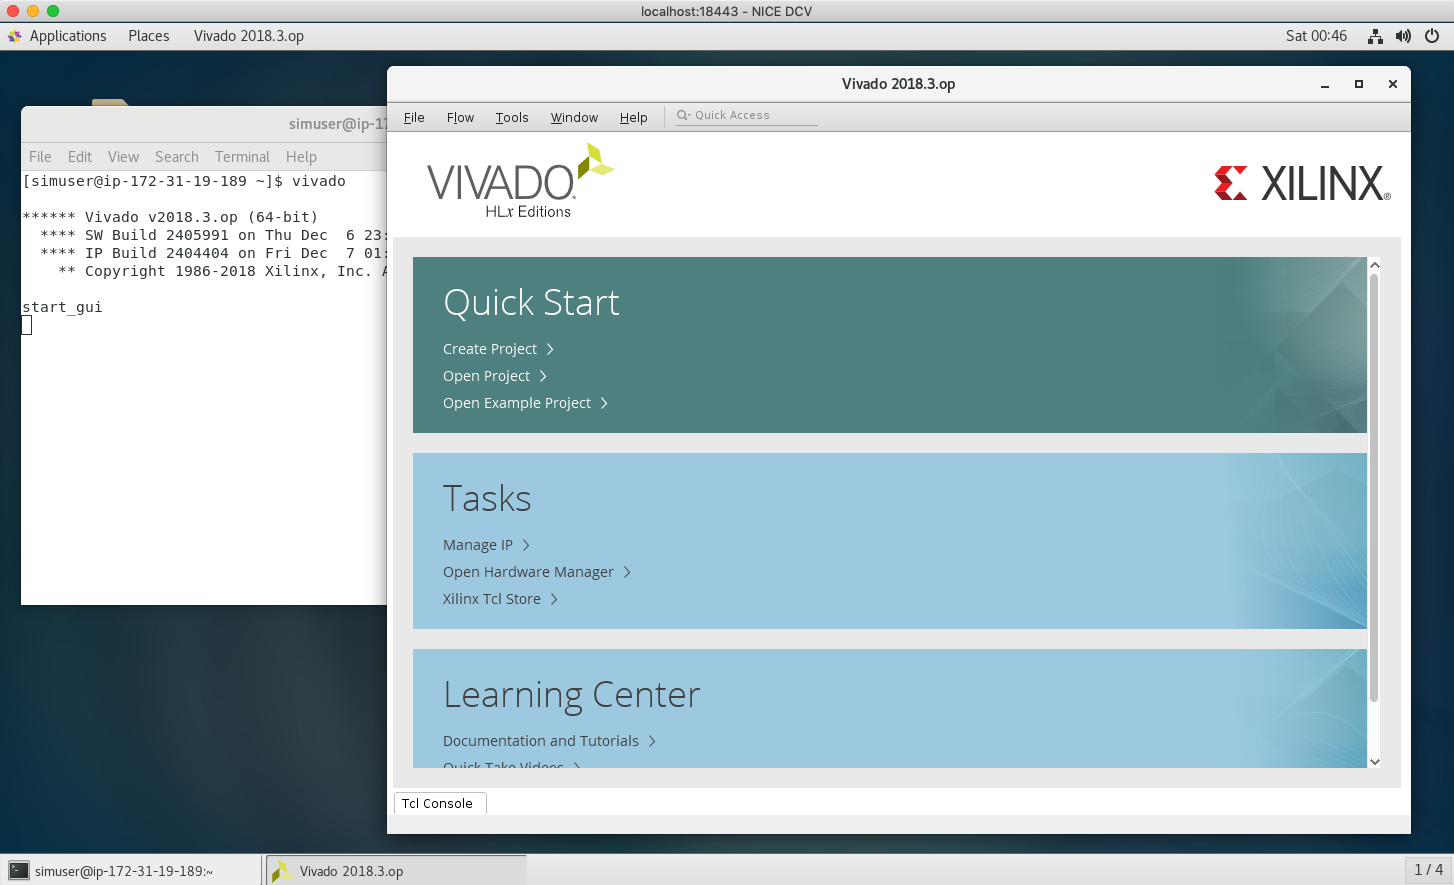
Task: Click the Open Example Project link
Action: click(x=517, y=403)
